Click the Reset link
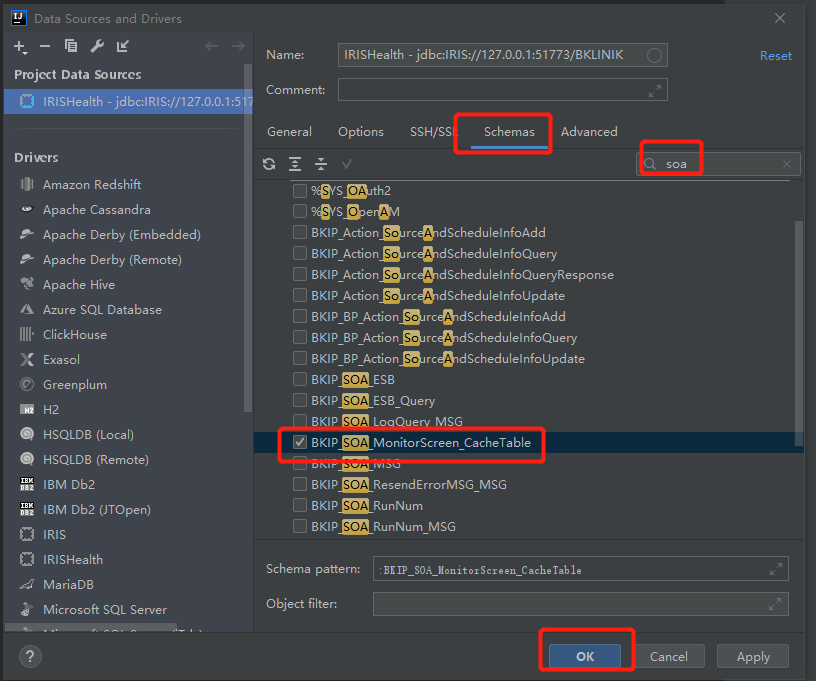The image size is (816, 681). (x=775, y=56)
